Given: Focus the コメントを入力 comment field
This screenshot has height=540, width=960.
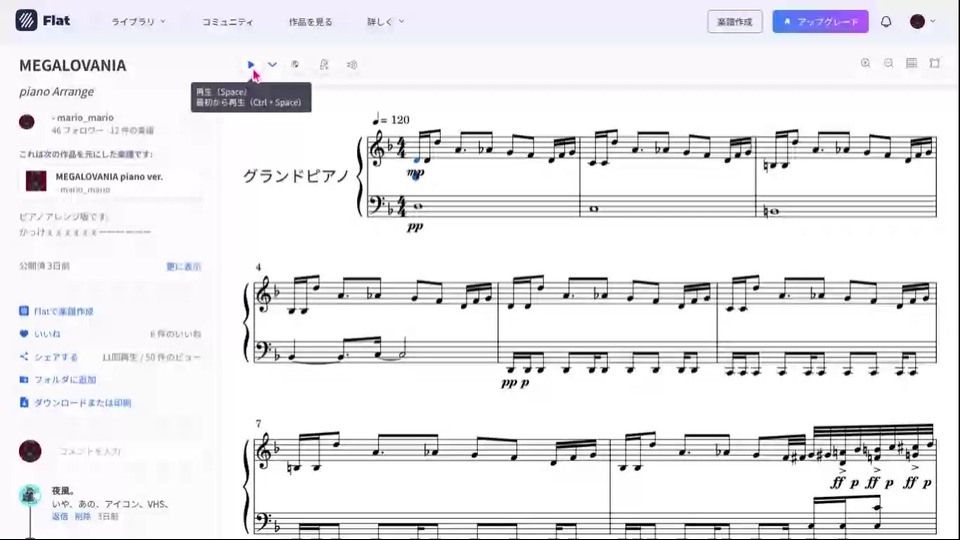Looking at the screenshot, I should point(129,451).
